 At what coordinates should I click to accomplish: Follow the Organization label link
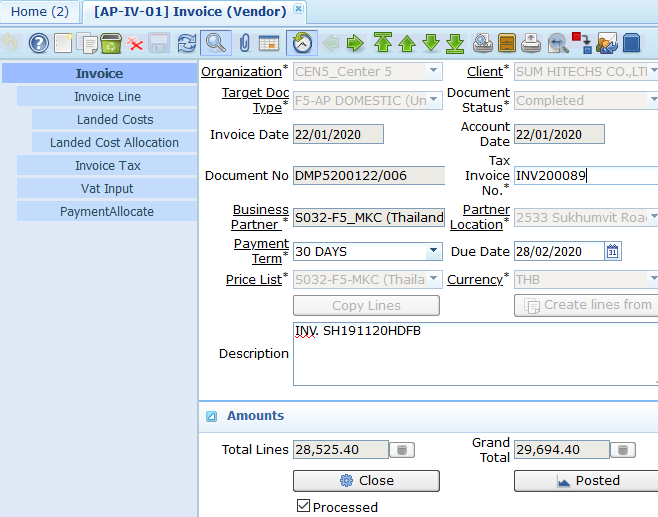click(241, 72)
